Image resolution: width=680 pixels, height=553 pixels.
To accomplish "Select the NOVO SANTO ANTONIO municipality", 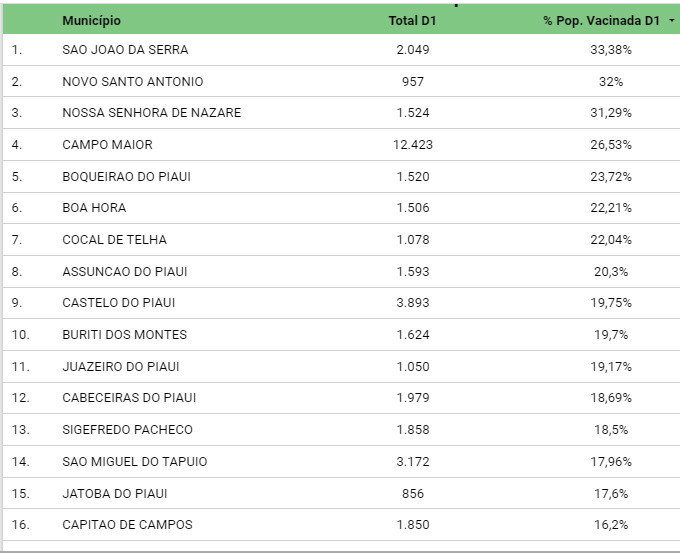I will click(x=133, y=82).
